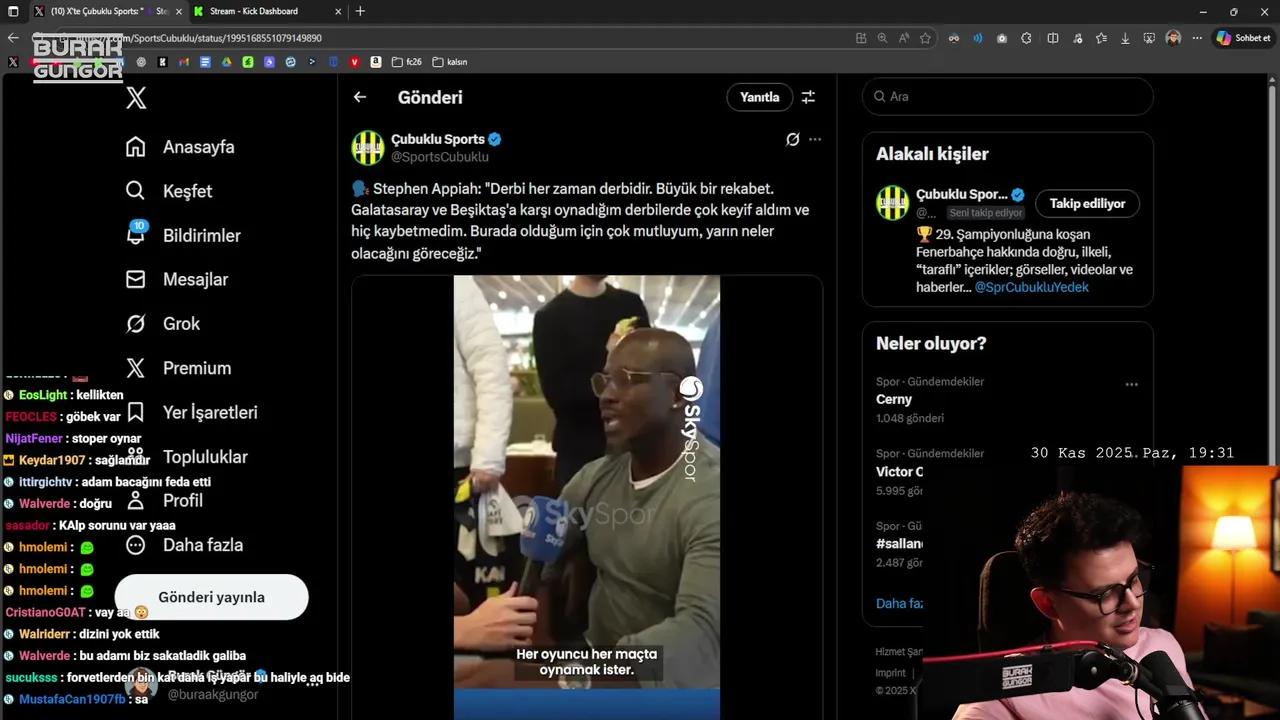Open fc26 bookmarks folder
The width and height of the screenshot is (1280, 720).
coord(407,62)
